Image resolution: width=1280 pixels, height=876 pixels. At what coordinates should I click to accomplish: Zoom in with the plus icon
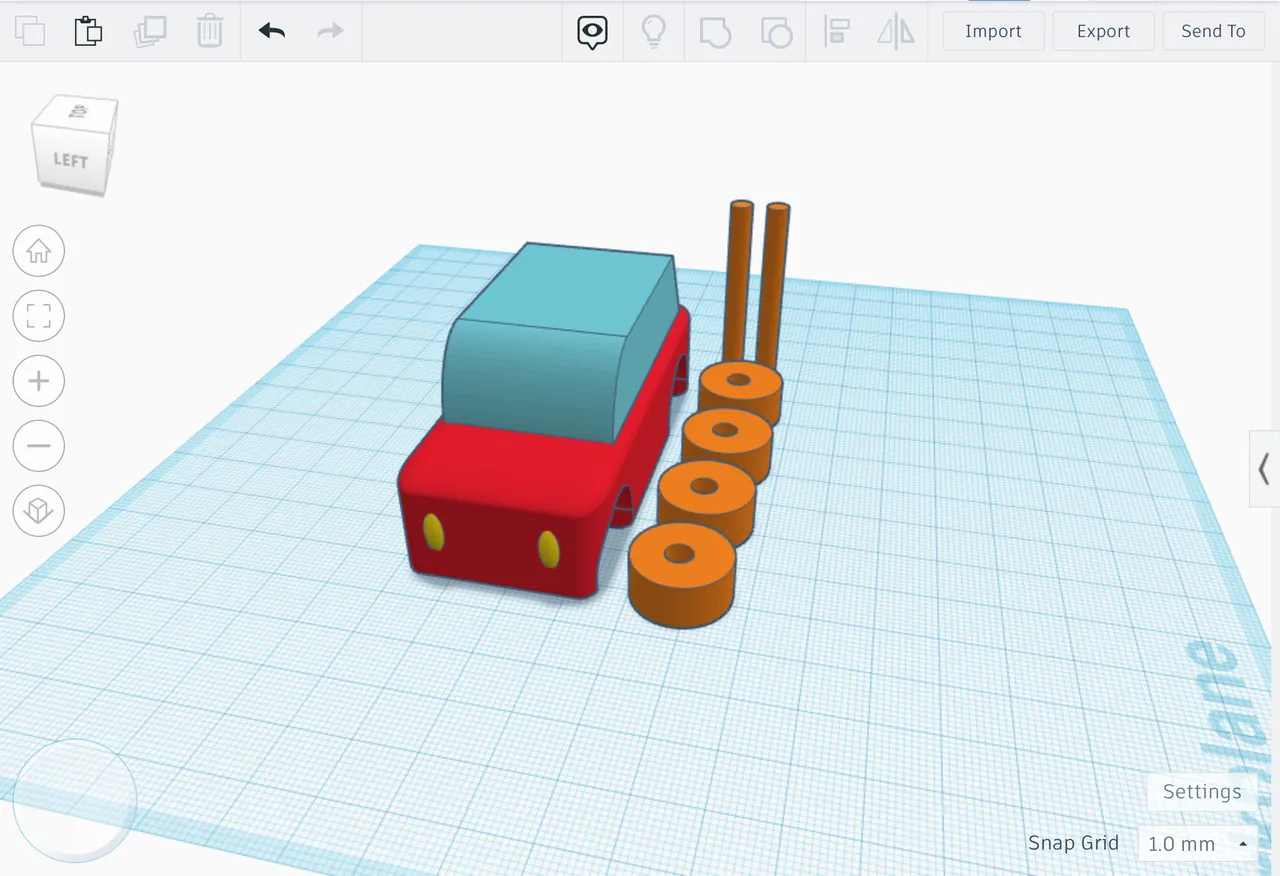(x=38, y=381)
